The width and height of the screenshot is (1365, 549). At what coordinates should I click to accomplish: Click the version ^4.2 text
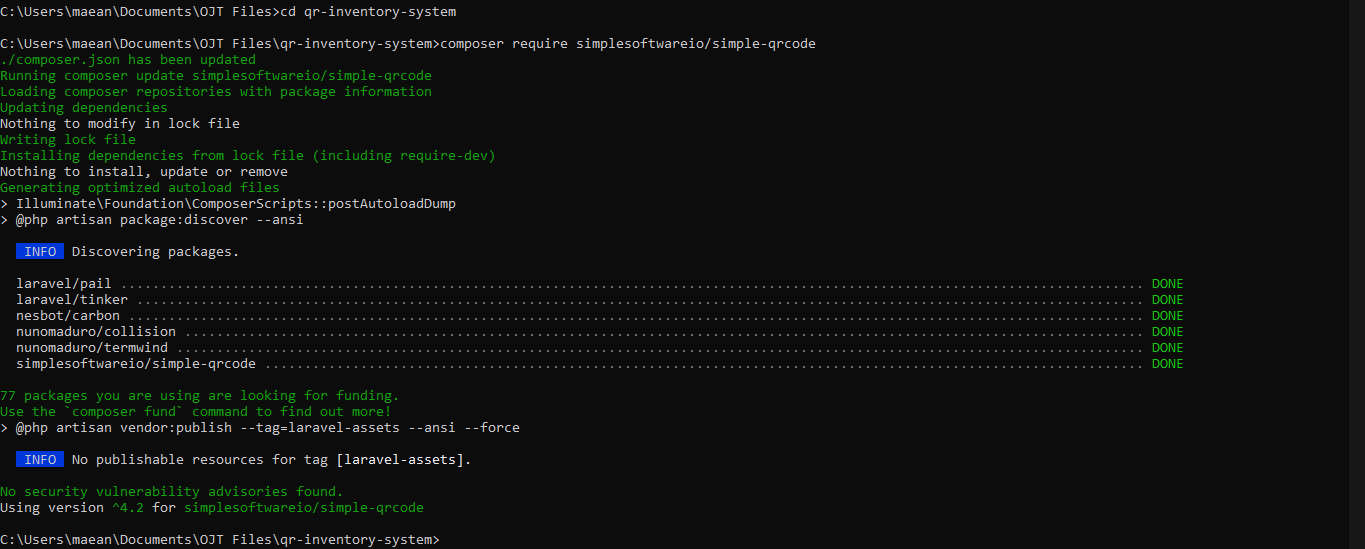pyautogui.click(x=128, y=507)
